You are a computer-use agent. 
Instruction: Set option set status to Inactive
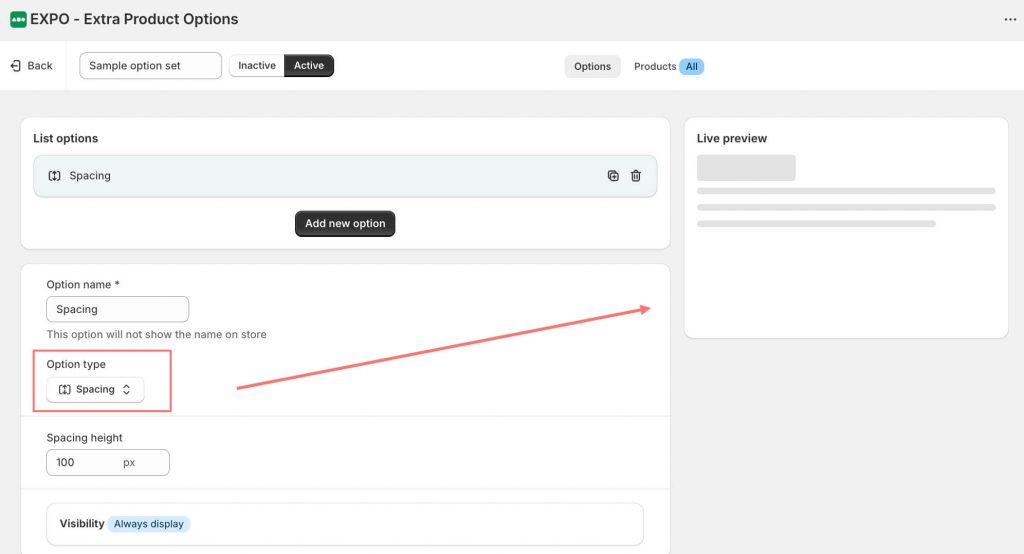[x=257, y=65]
